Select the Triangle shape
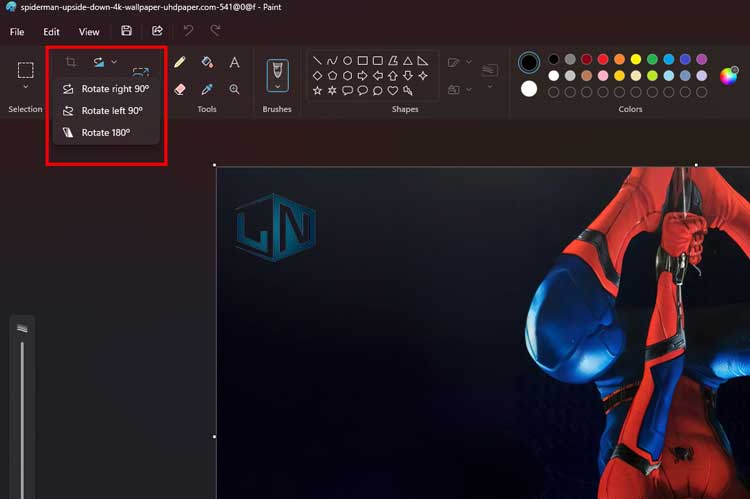The image size is (750, 499). 408,61
